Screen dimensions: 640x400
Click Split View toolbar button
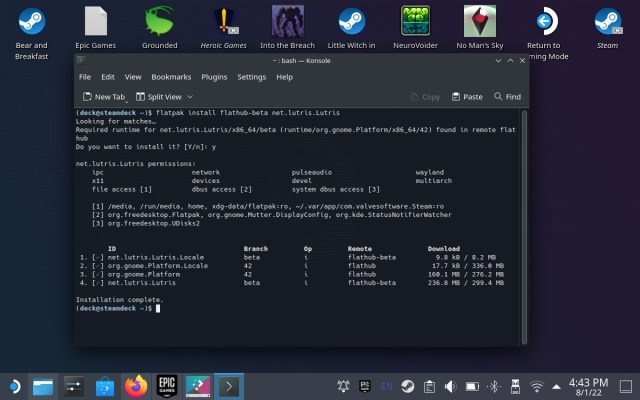coord(159,97)
